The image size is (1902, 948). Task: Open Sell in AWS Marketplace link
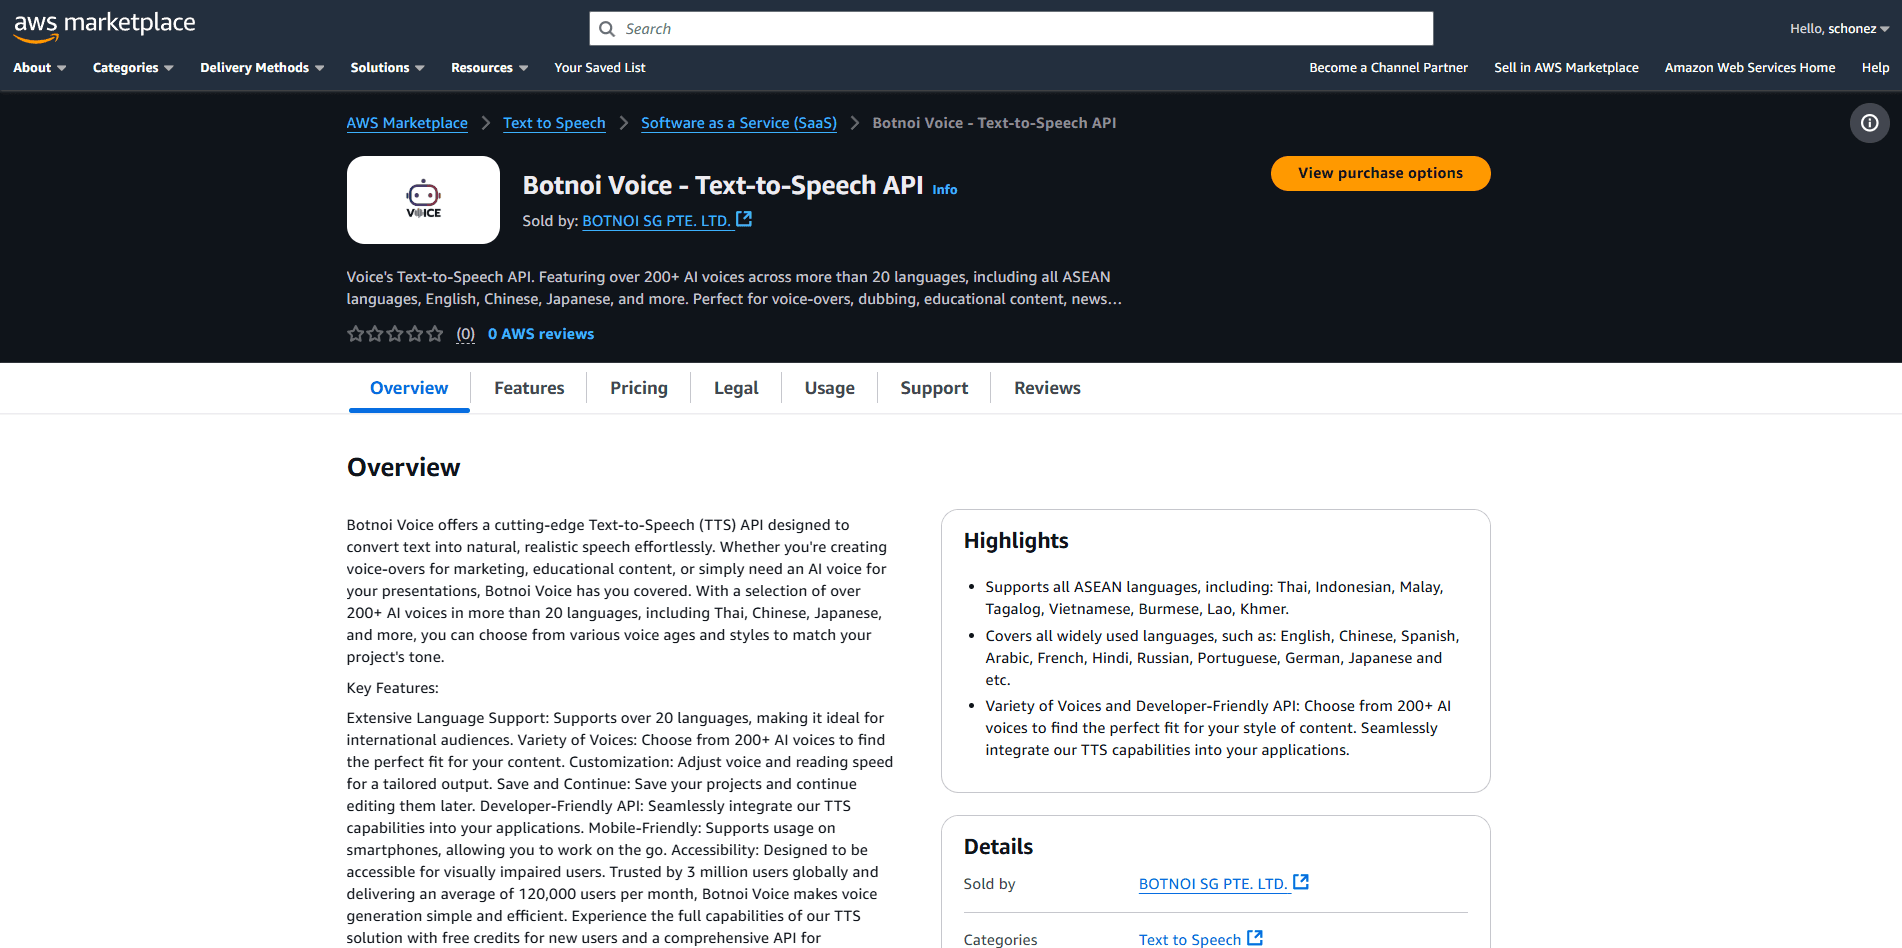(x=1566, y=68)
